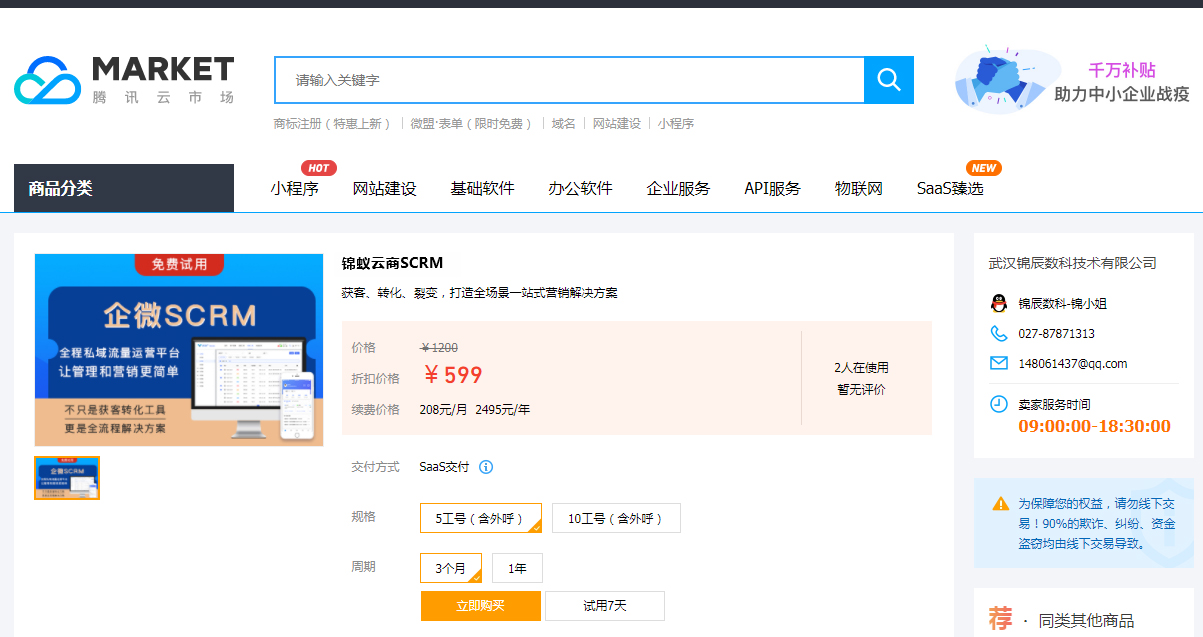Select the small product thumbnail
The image size is (1203, 637).
pos(67,478)
